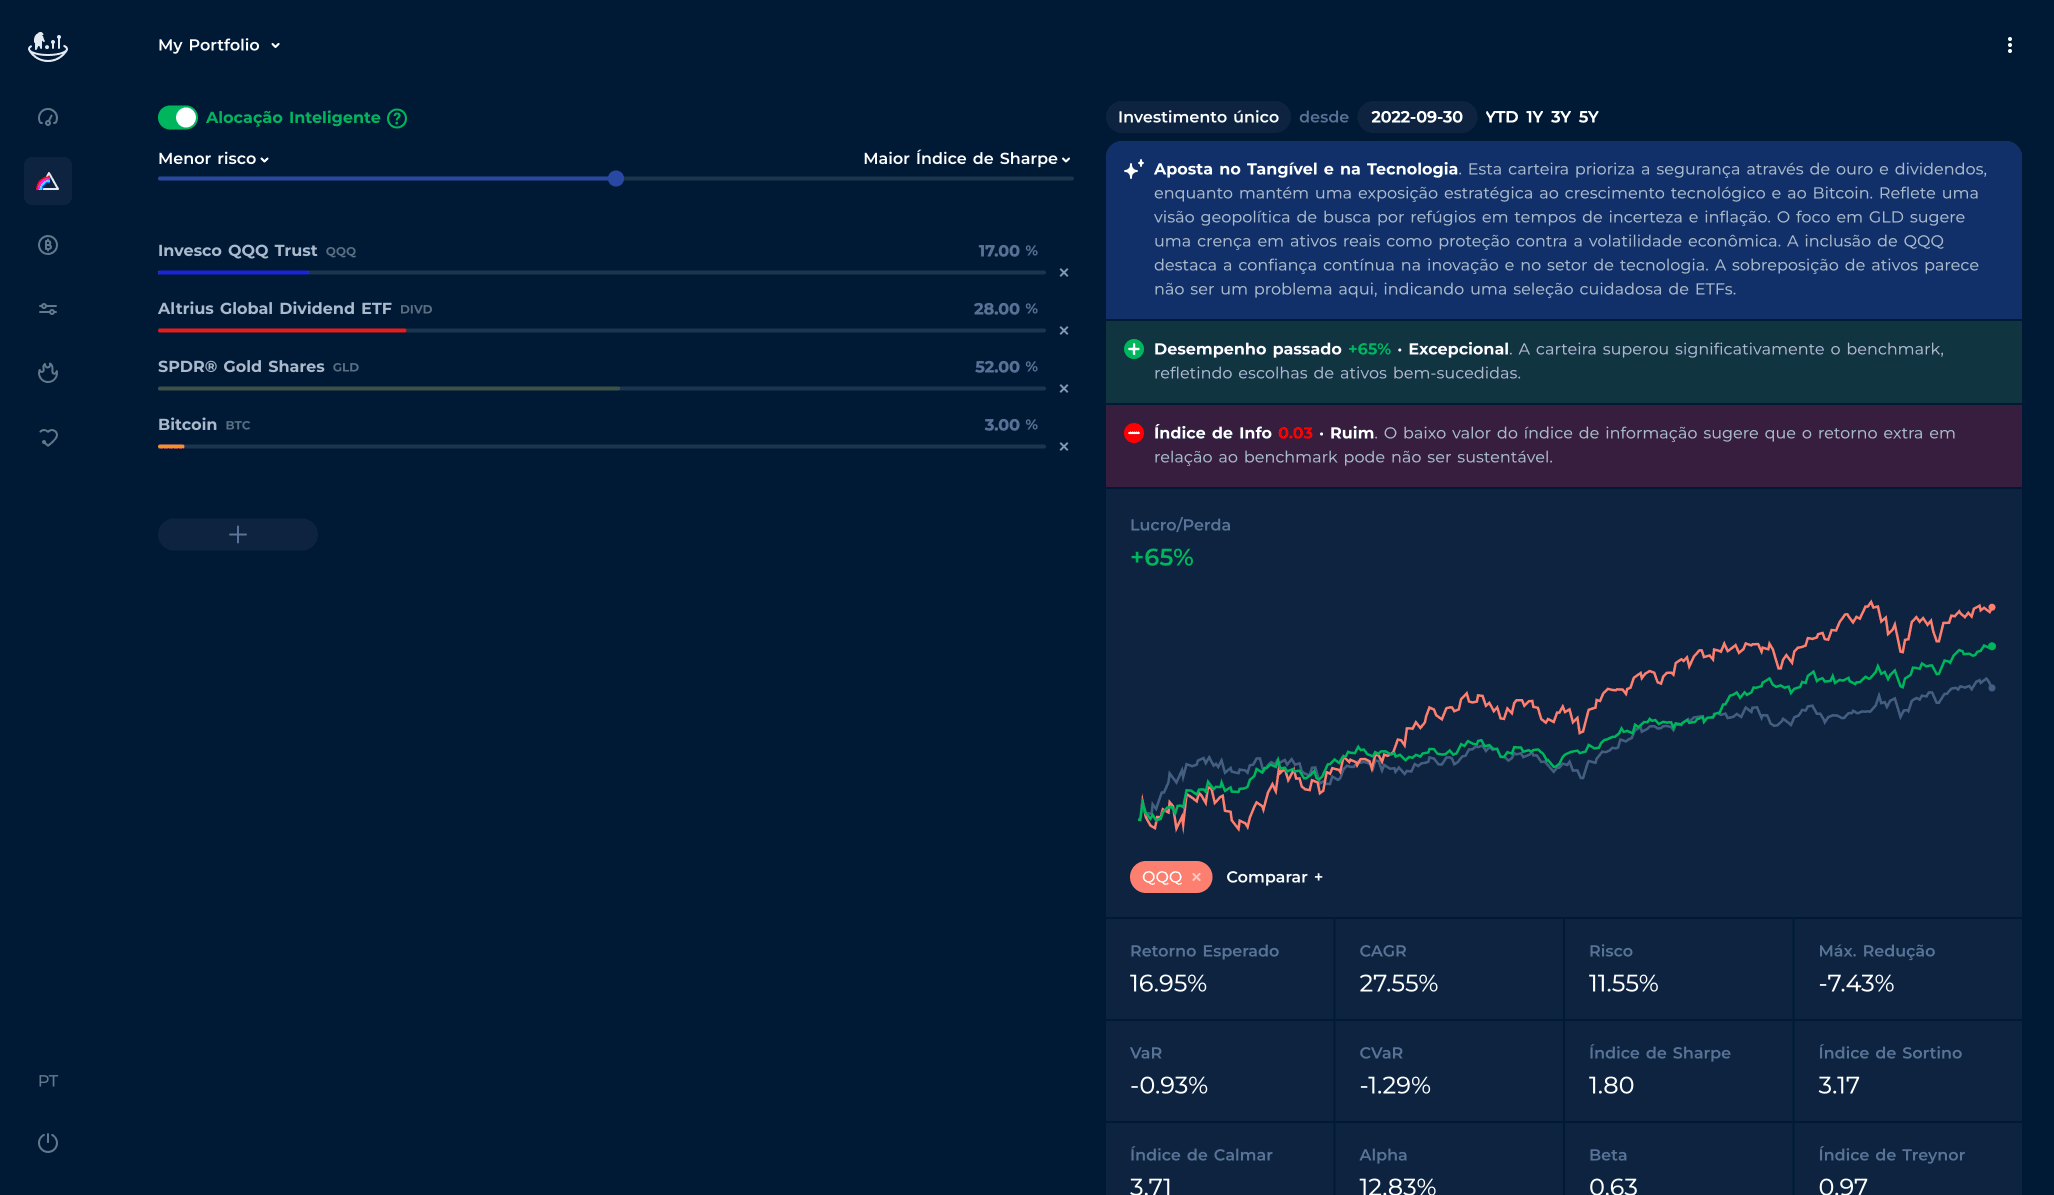This screenshot has height=1195, width=2054.
Task: Click the Desempenho passado insight panel
Action: pos(1564,362)
